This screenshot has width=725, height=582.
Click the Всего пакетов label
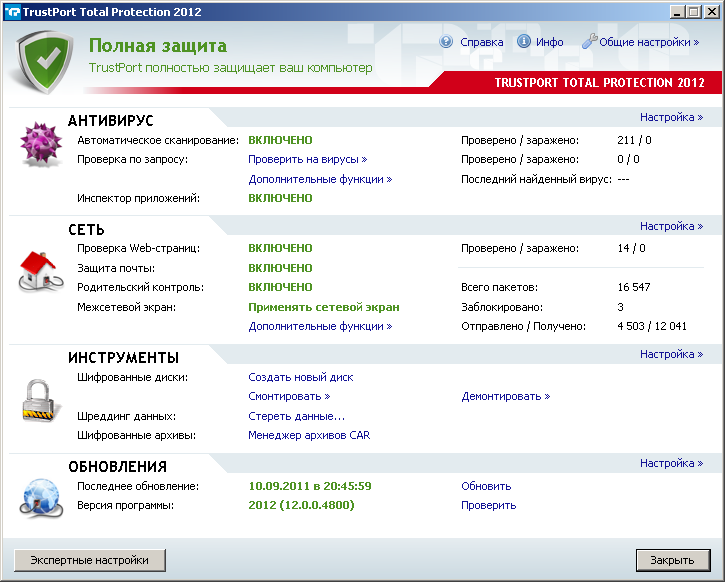coord(499,287)
